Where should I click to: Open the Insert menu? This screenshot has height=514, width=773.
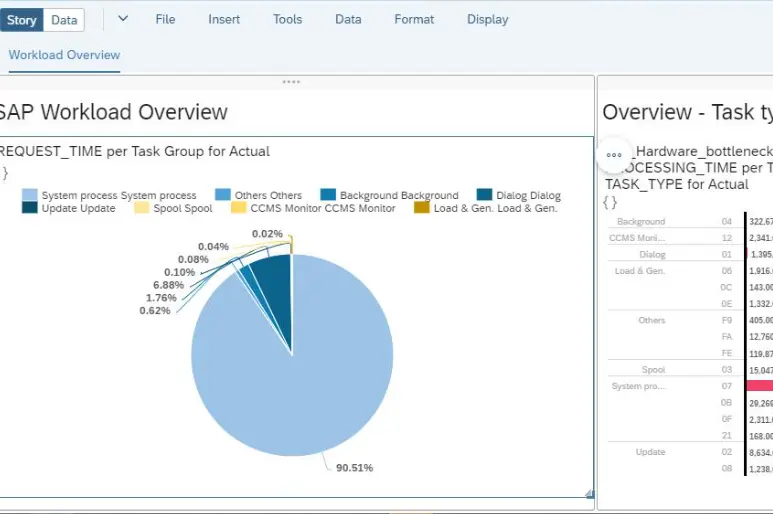(224, 19)
